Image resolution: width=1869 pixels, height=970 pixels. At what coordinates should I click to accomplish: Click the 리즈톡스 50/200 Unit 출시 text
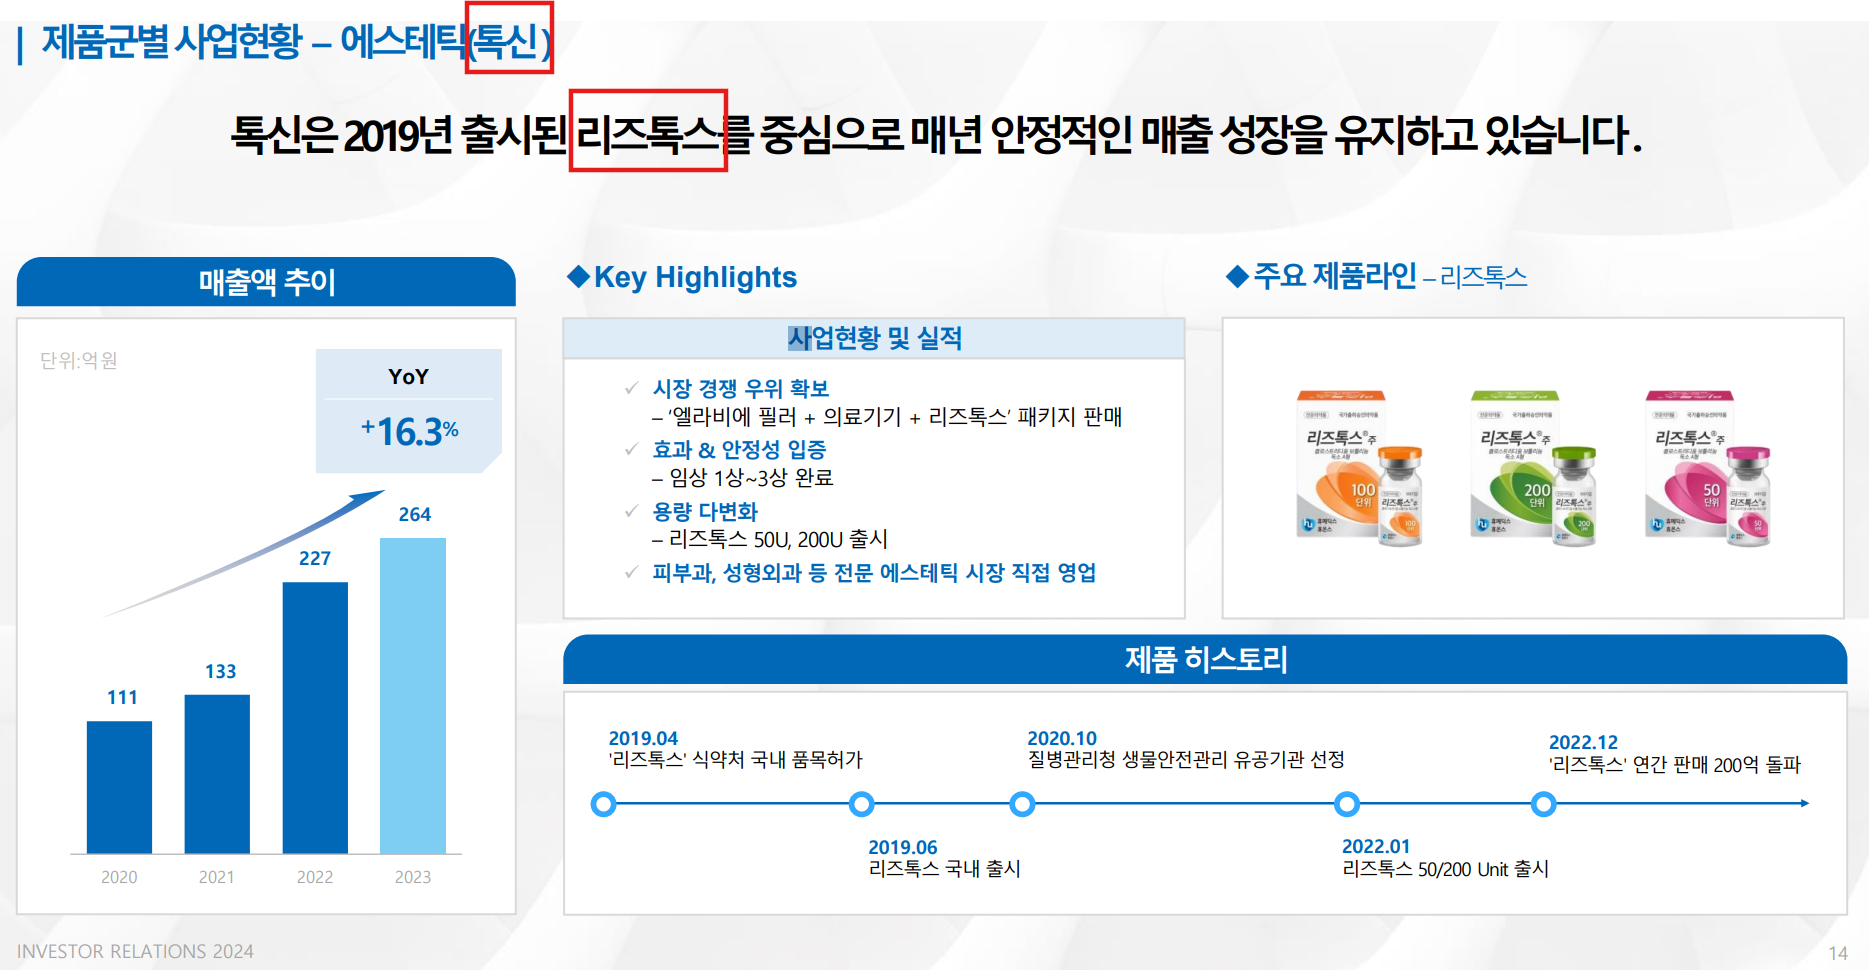pos(1445,869)
